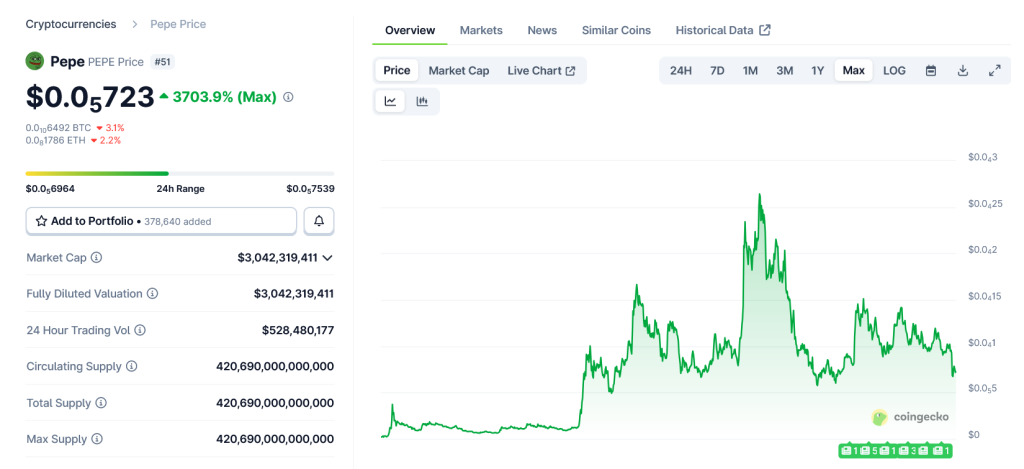Set chart range to 1Y
Image resolution: width=1024 pixels, height=469 pixels.
[818, 71]
